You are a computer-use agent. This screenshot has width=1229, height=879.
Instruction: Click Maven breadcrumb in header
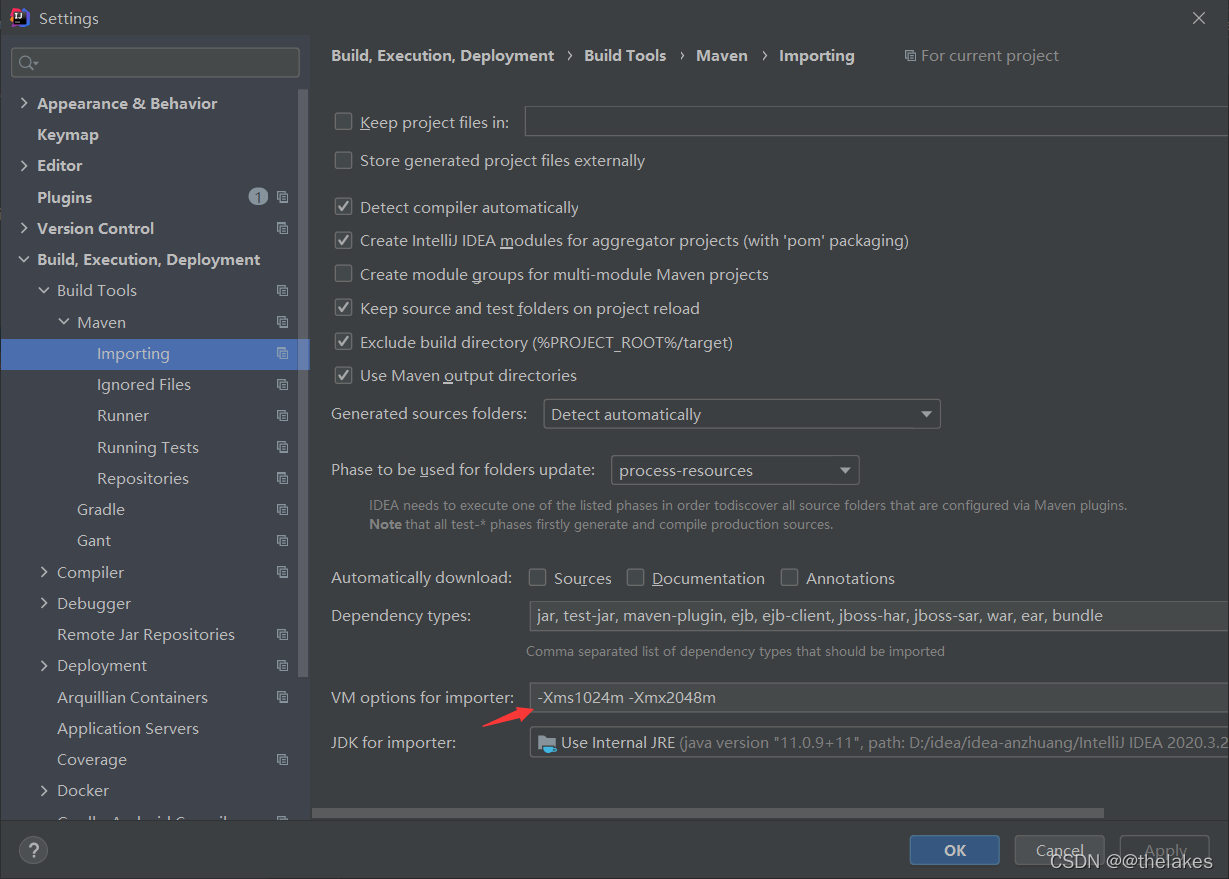(722, 56)
